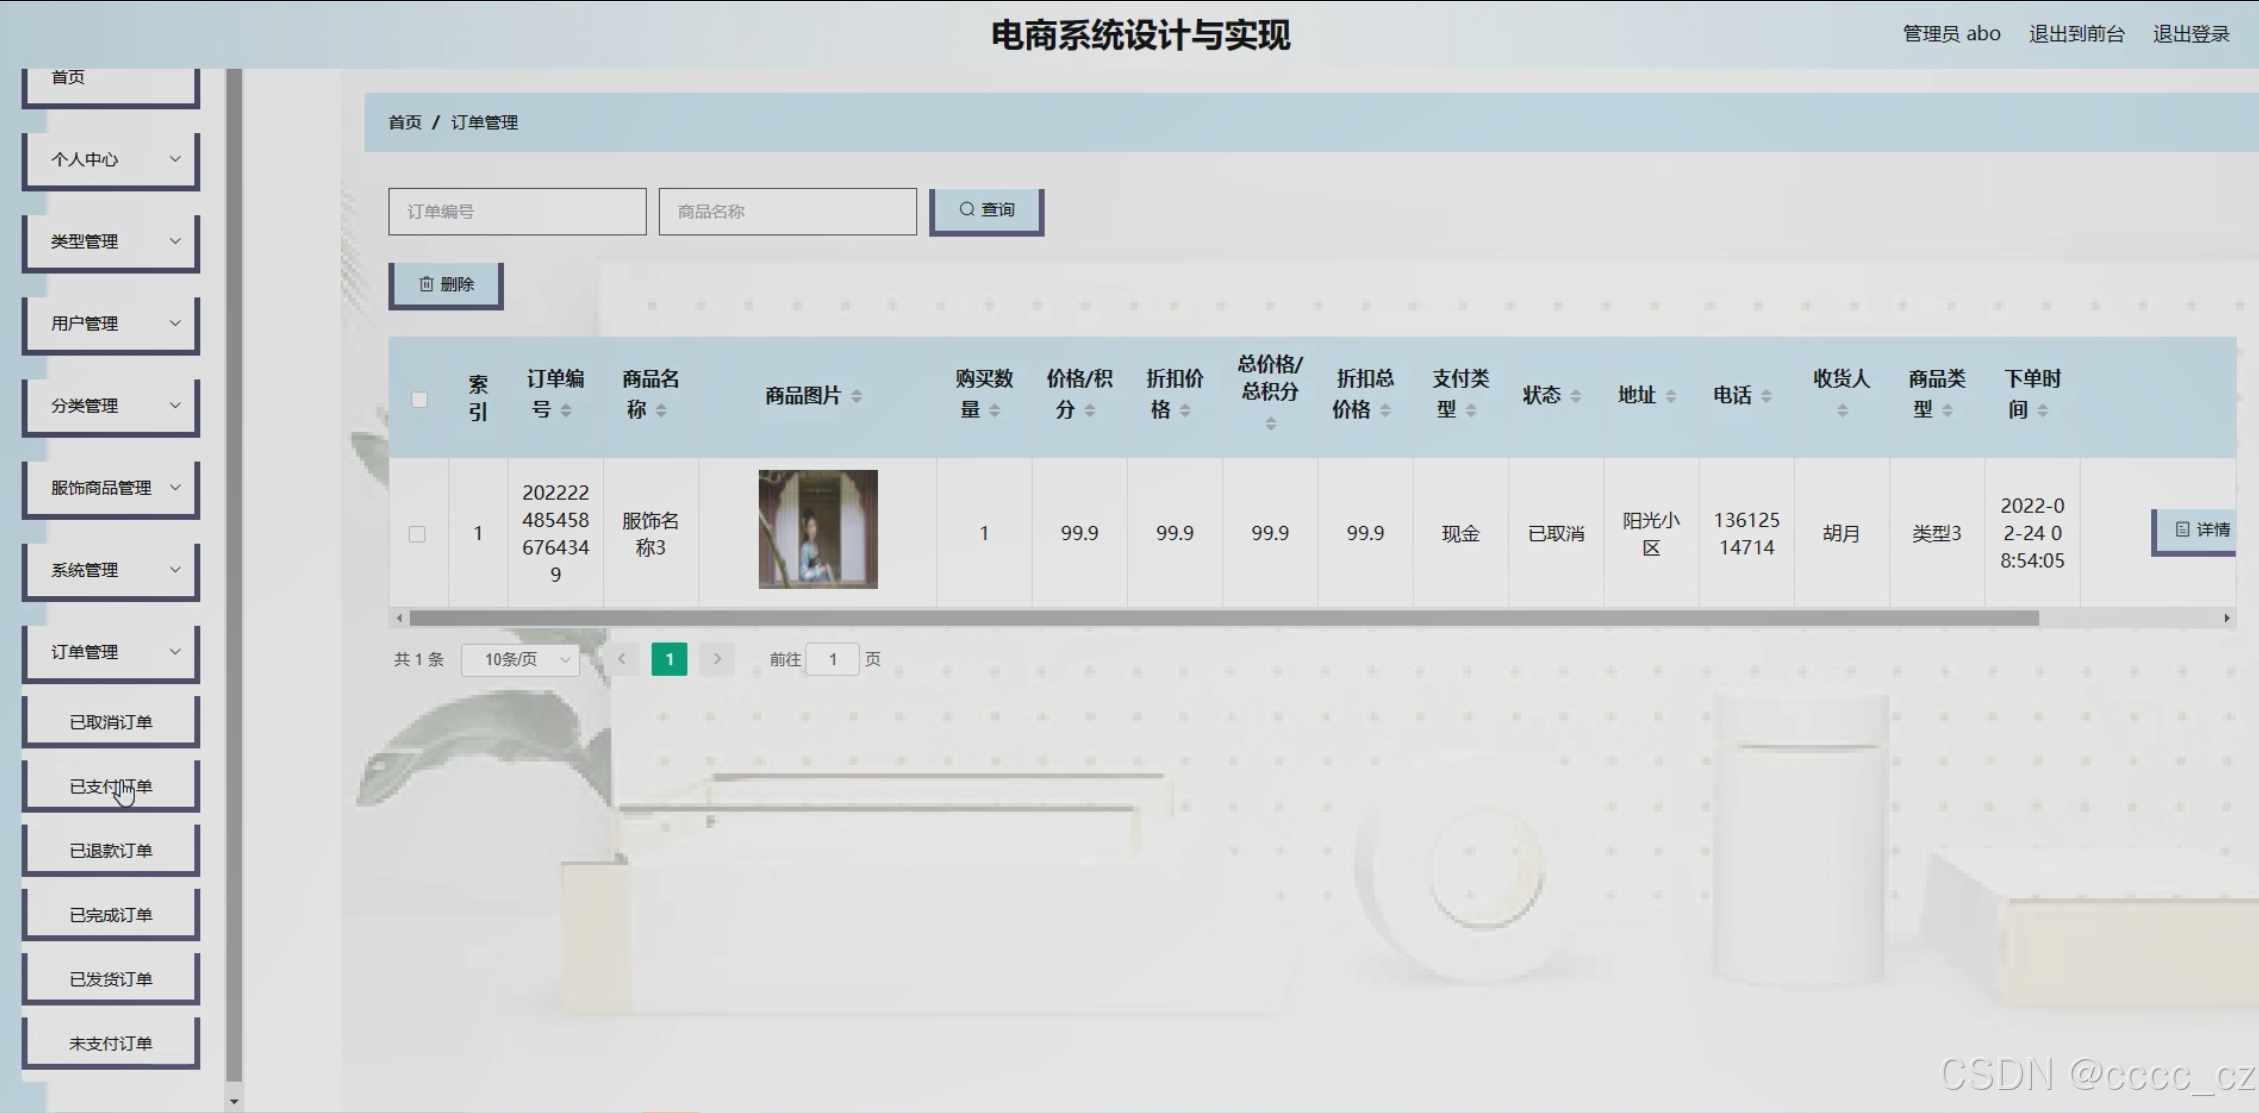Click the 删除 delete button
Image resolution: width=2259 pixels, height=1113 pixels.
(x=446, y=285)
